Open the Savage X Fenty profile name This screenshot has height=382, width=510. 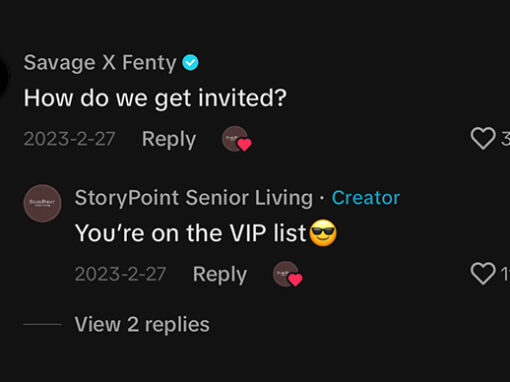pos(100,63)
